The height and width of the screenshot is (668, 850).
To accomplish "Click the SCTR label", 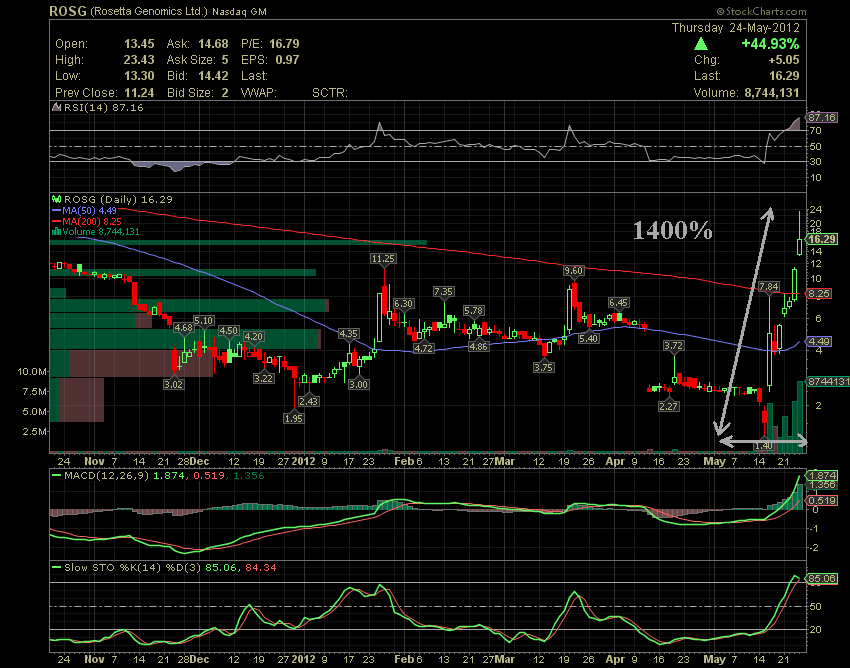I will point(330,93).
